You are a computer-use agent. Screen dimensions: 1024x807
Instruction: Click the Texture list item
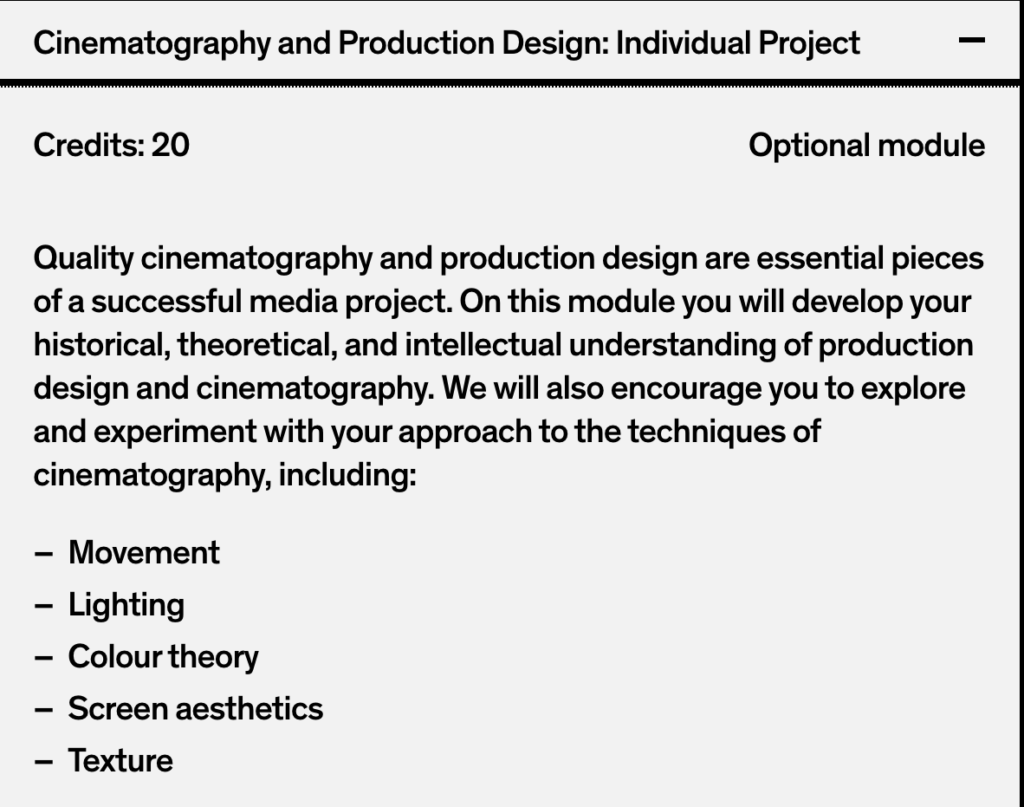(x=121, y=761)
